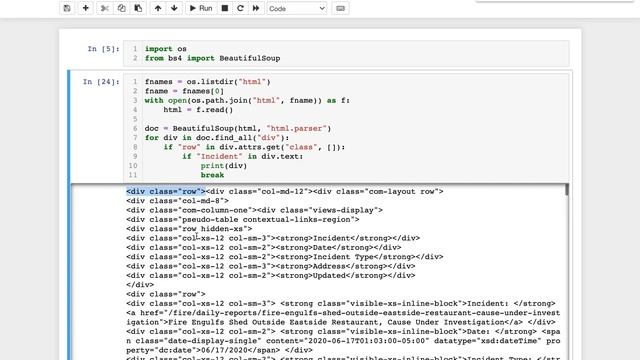This screenshot has height=360, width=640.
Task: Click the 'html = f.read()' line
Action: pyautogui.click(x=198, y=110)
